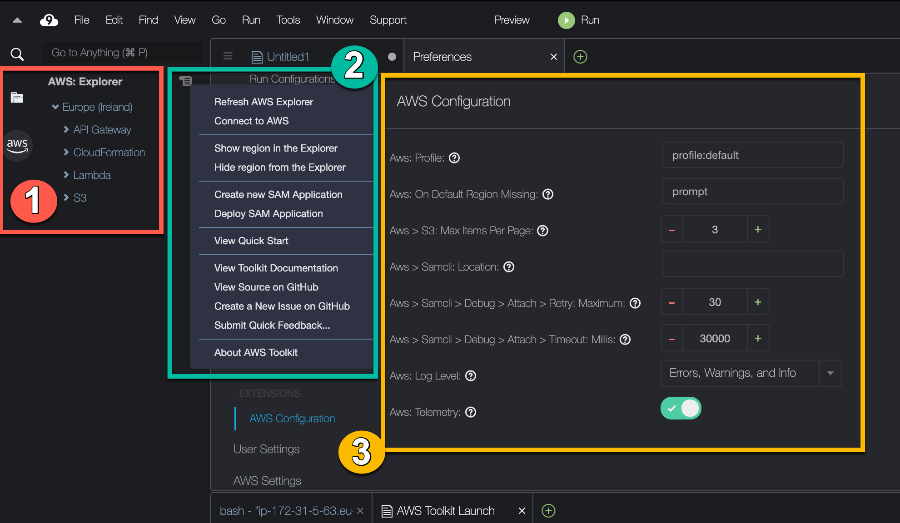Open View Toolkit Documentation
The height and width of the screenshot is (523, 900).
pos(276,268)
